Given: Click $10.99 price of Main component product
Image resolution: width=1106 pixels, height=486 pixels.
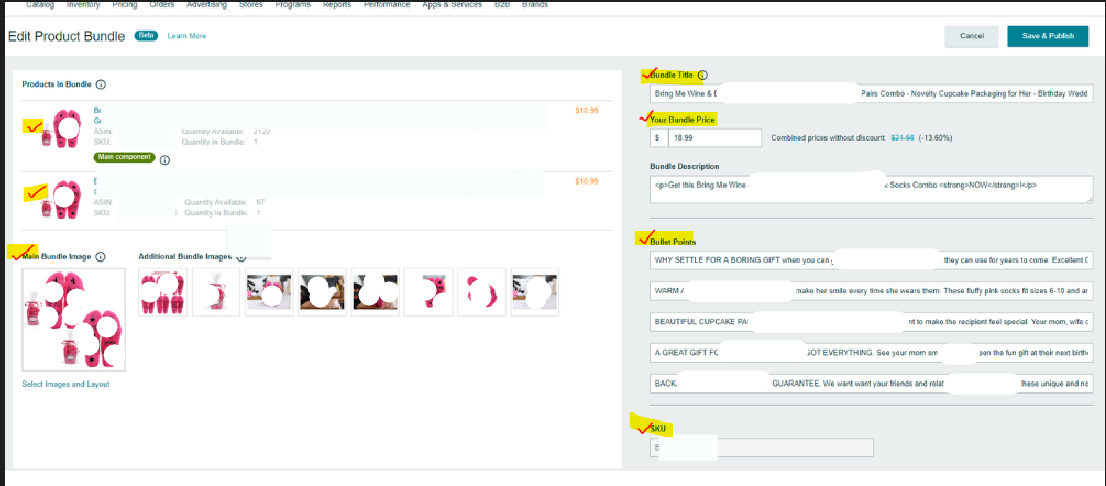Looking at the screenshot, I should [587, 110].
